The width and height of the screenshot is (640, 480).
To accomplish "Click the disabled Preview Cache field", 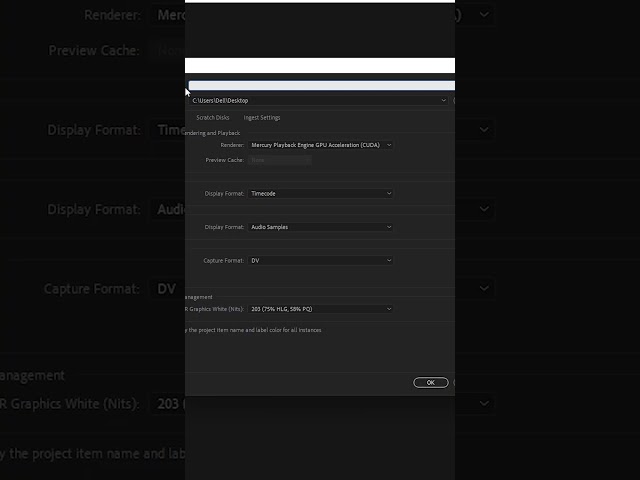I will click(279, 160).
